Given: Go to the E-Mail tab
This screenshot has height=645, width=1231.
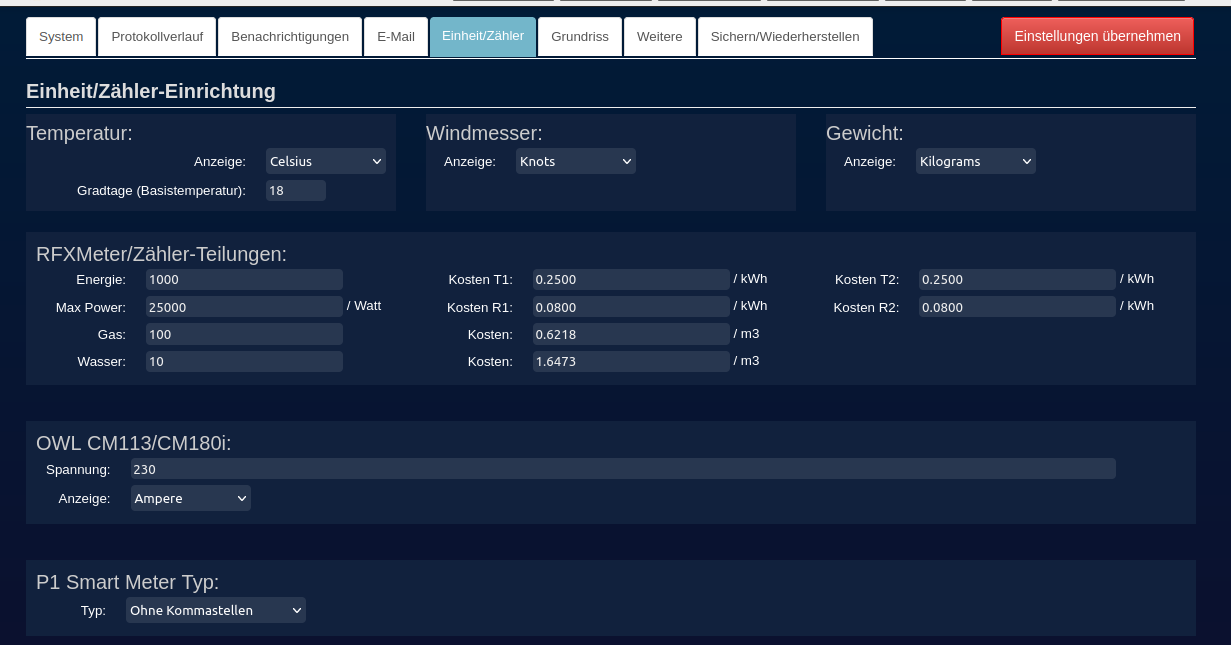Looking at the screenshot, I should [x=396, y=37].
